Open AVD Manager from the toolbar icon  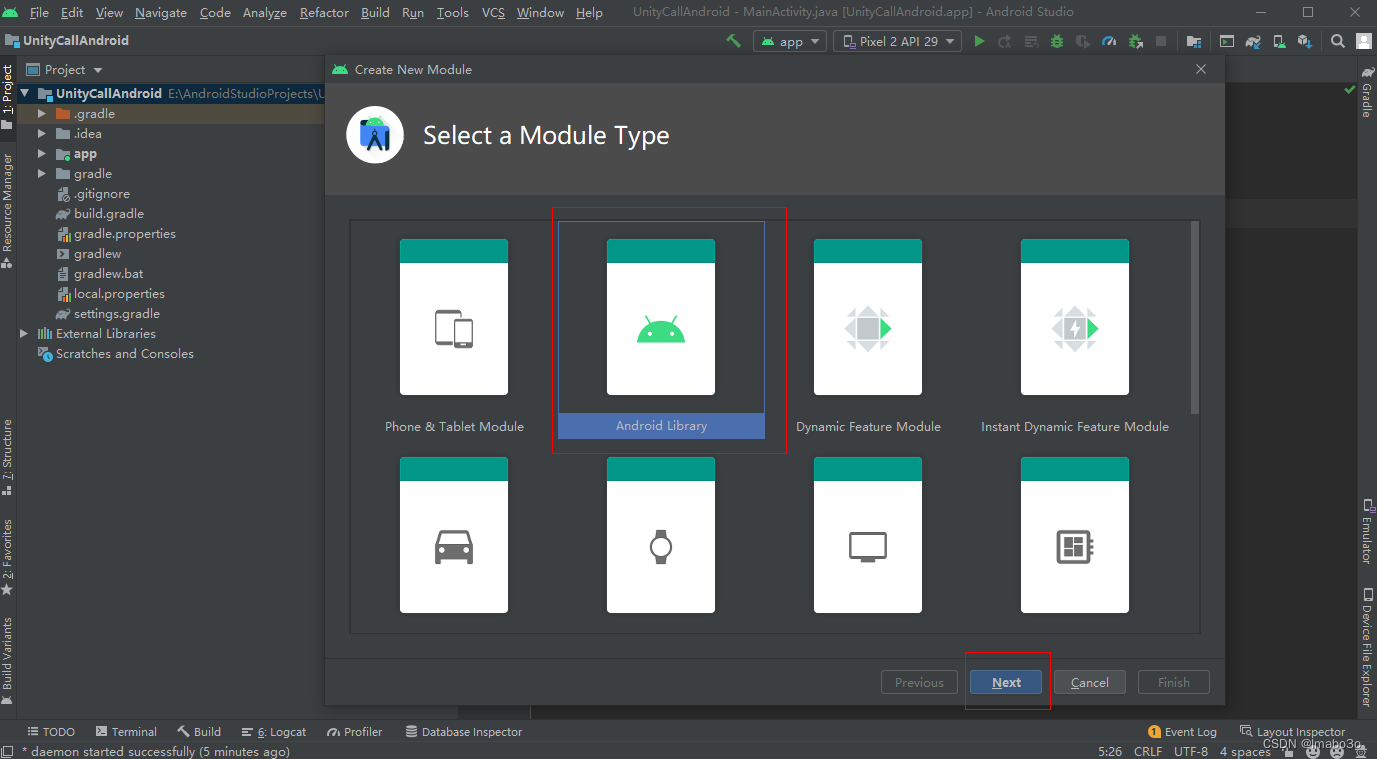[x=1279, y=41]
